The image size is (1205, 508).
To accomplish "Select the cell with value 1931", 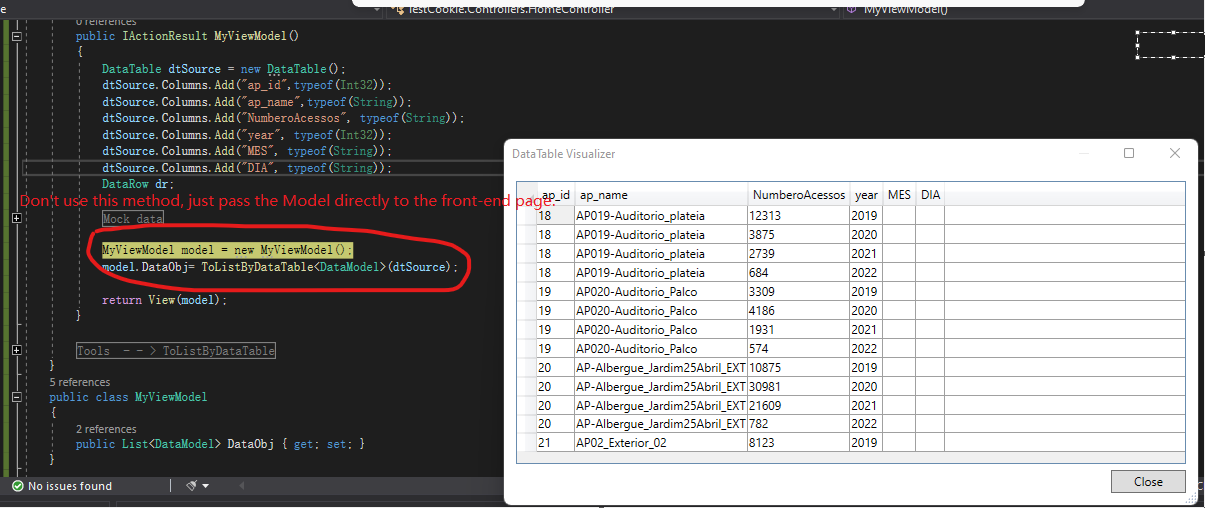I will [799, 329].
